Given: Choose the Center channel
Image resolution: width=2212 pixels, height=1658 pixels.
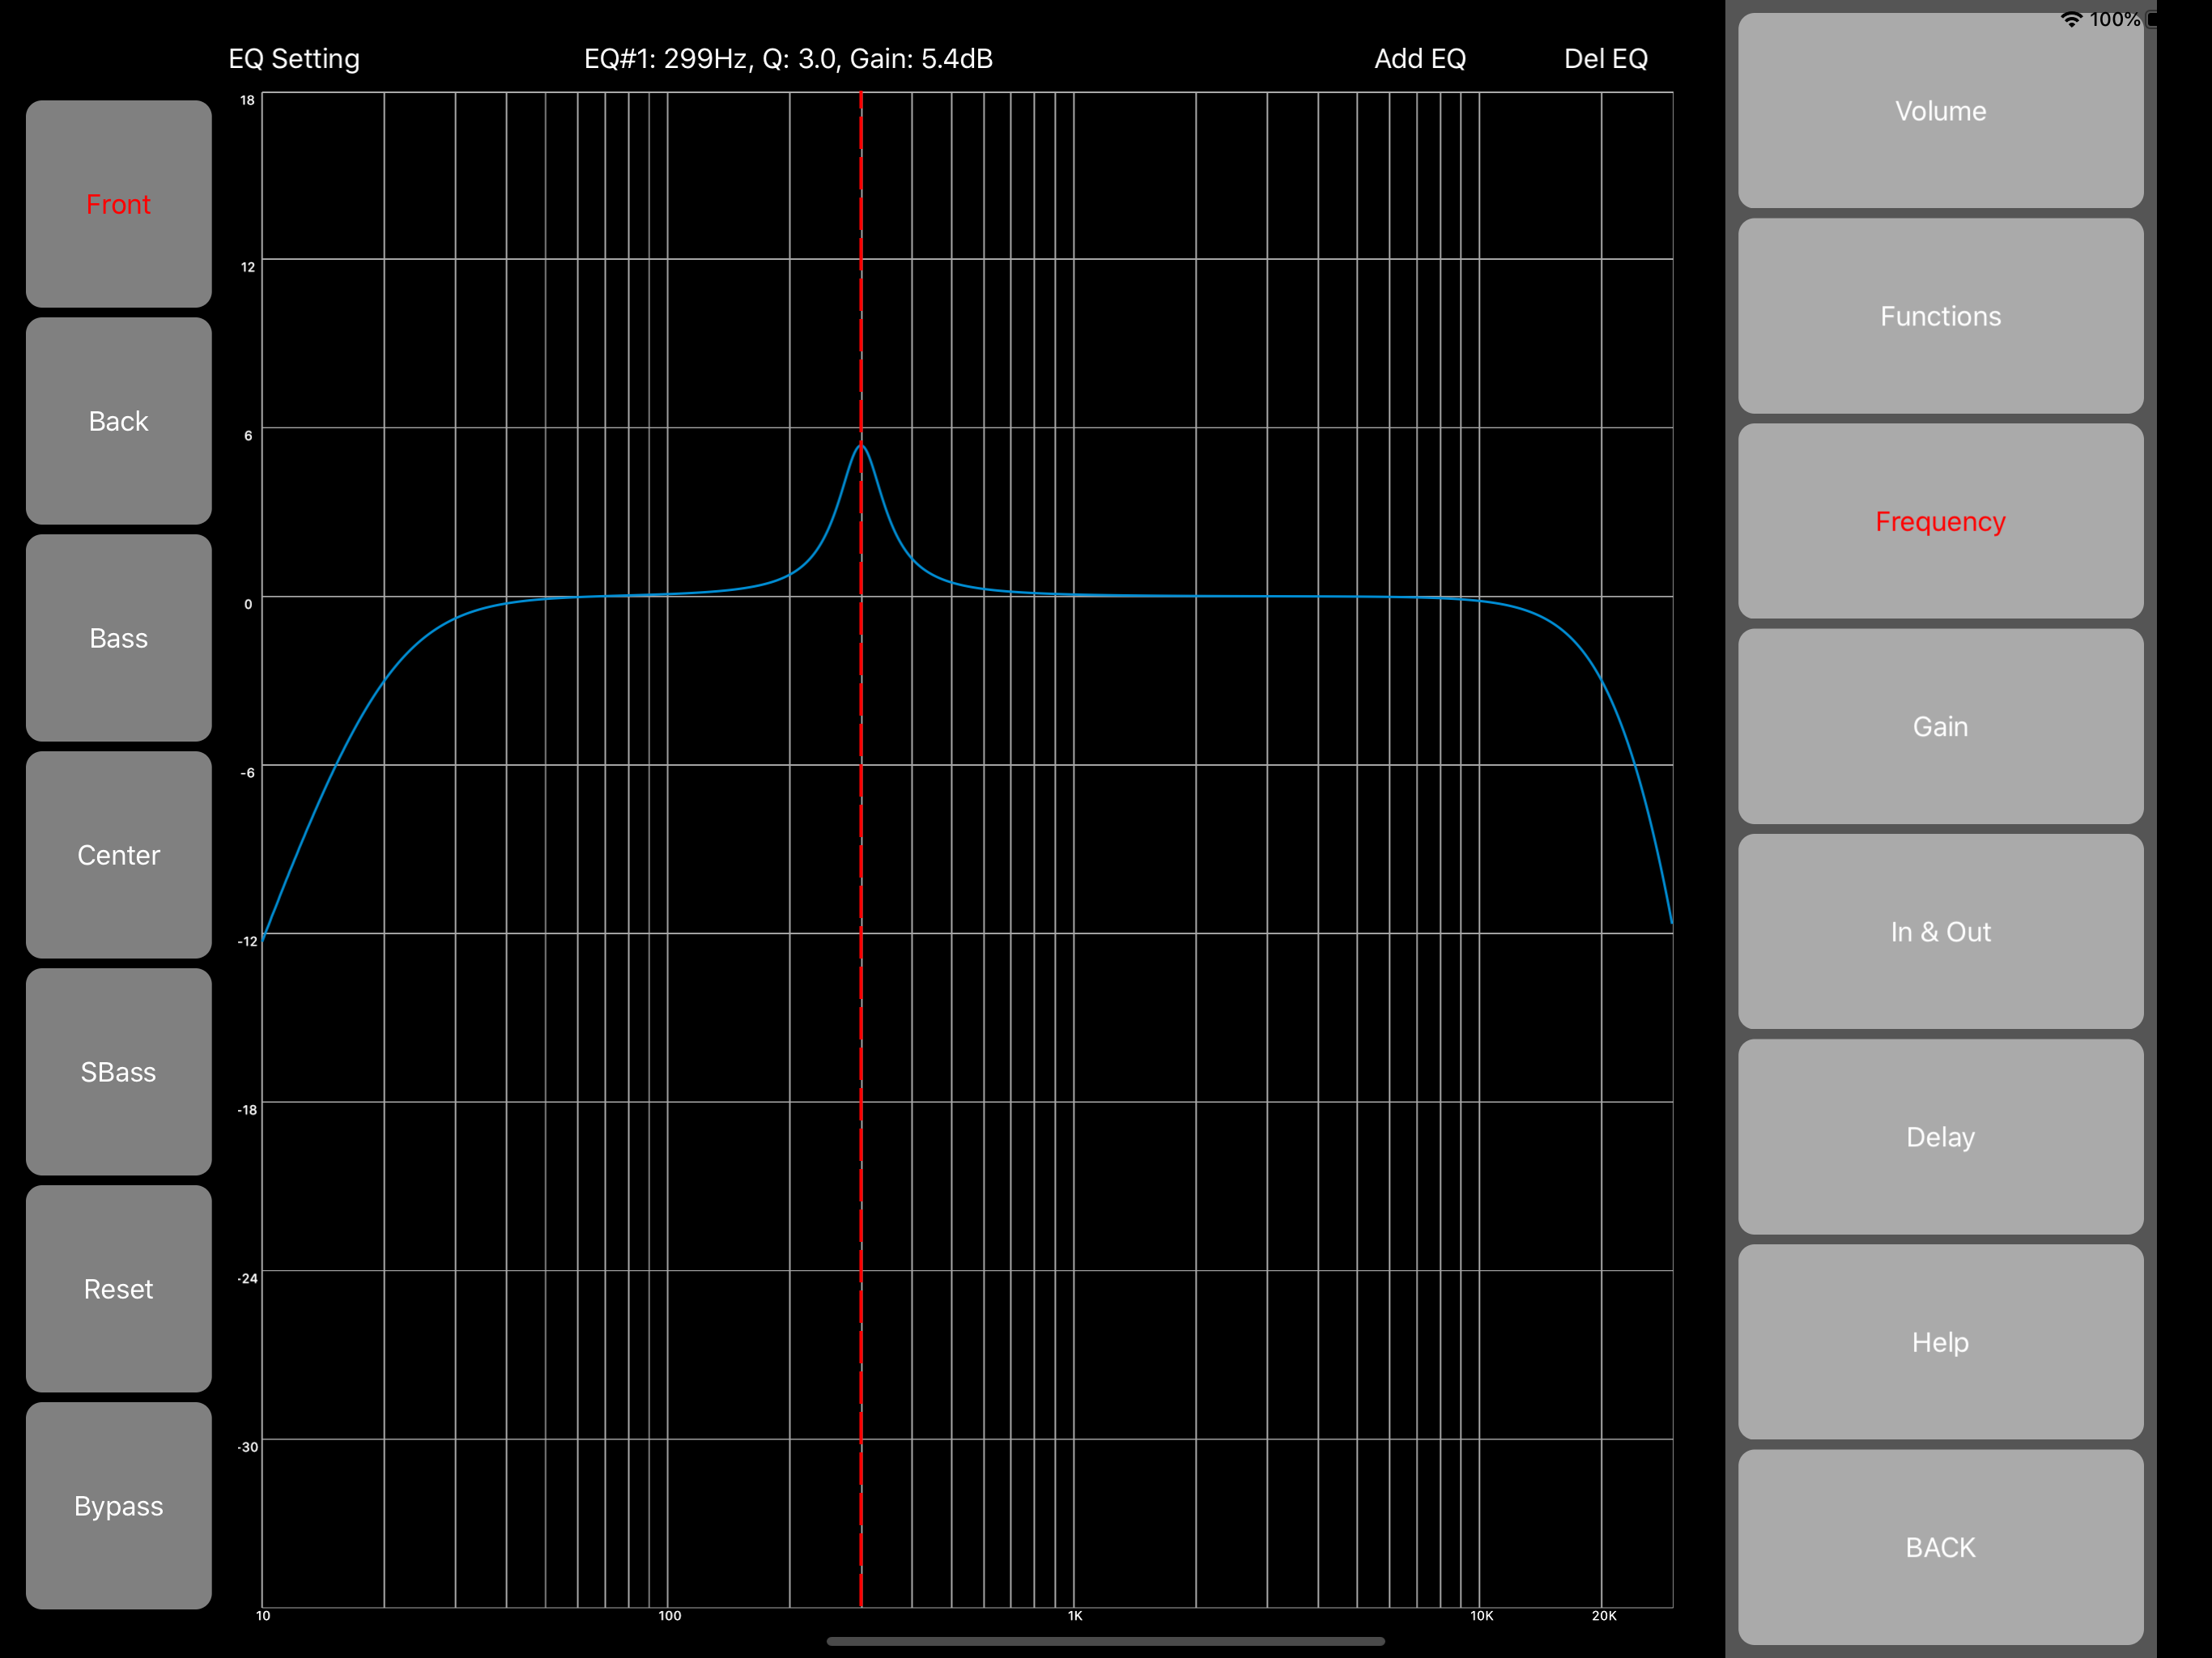Looking at the screenshot, I should tap(118, 855).
